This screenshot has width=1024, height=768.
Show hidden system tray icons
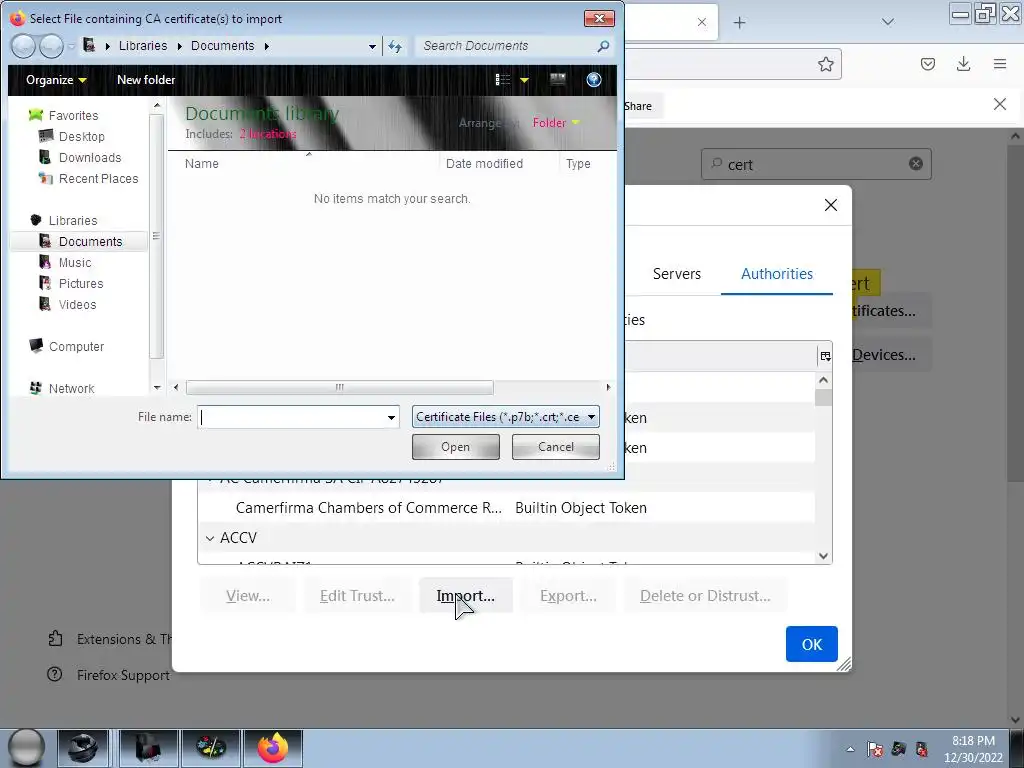(850, 749)
